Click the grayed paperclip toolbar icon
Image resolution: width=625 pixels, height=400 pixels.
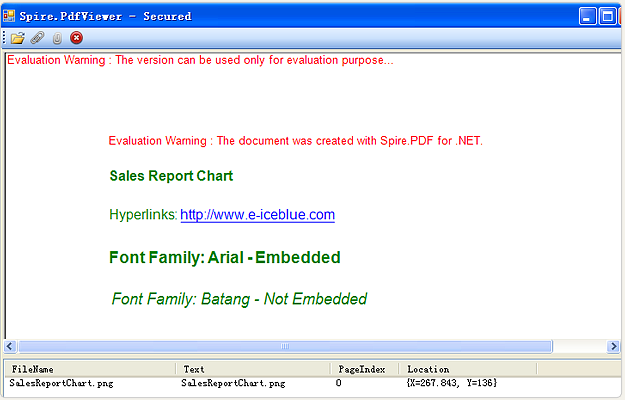tap(57, 38)
